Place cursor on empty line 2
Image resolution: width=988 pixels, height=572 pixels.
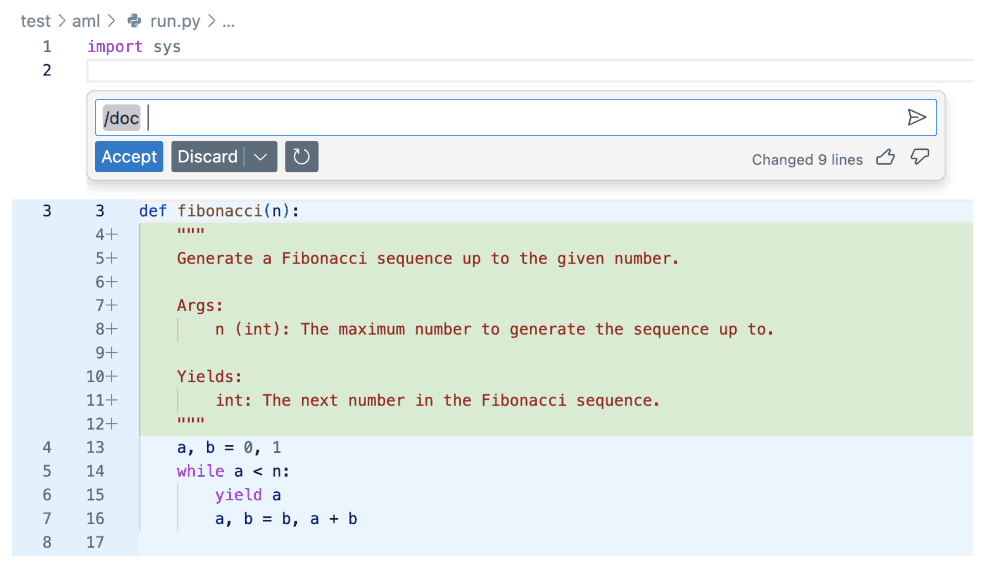click(529, 71)
